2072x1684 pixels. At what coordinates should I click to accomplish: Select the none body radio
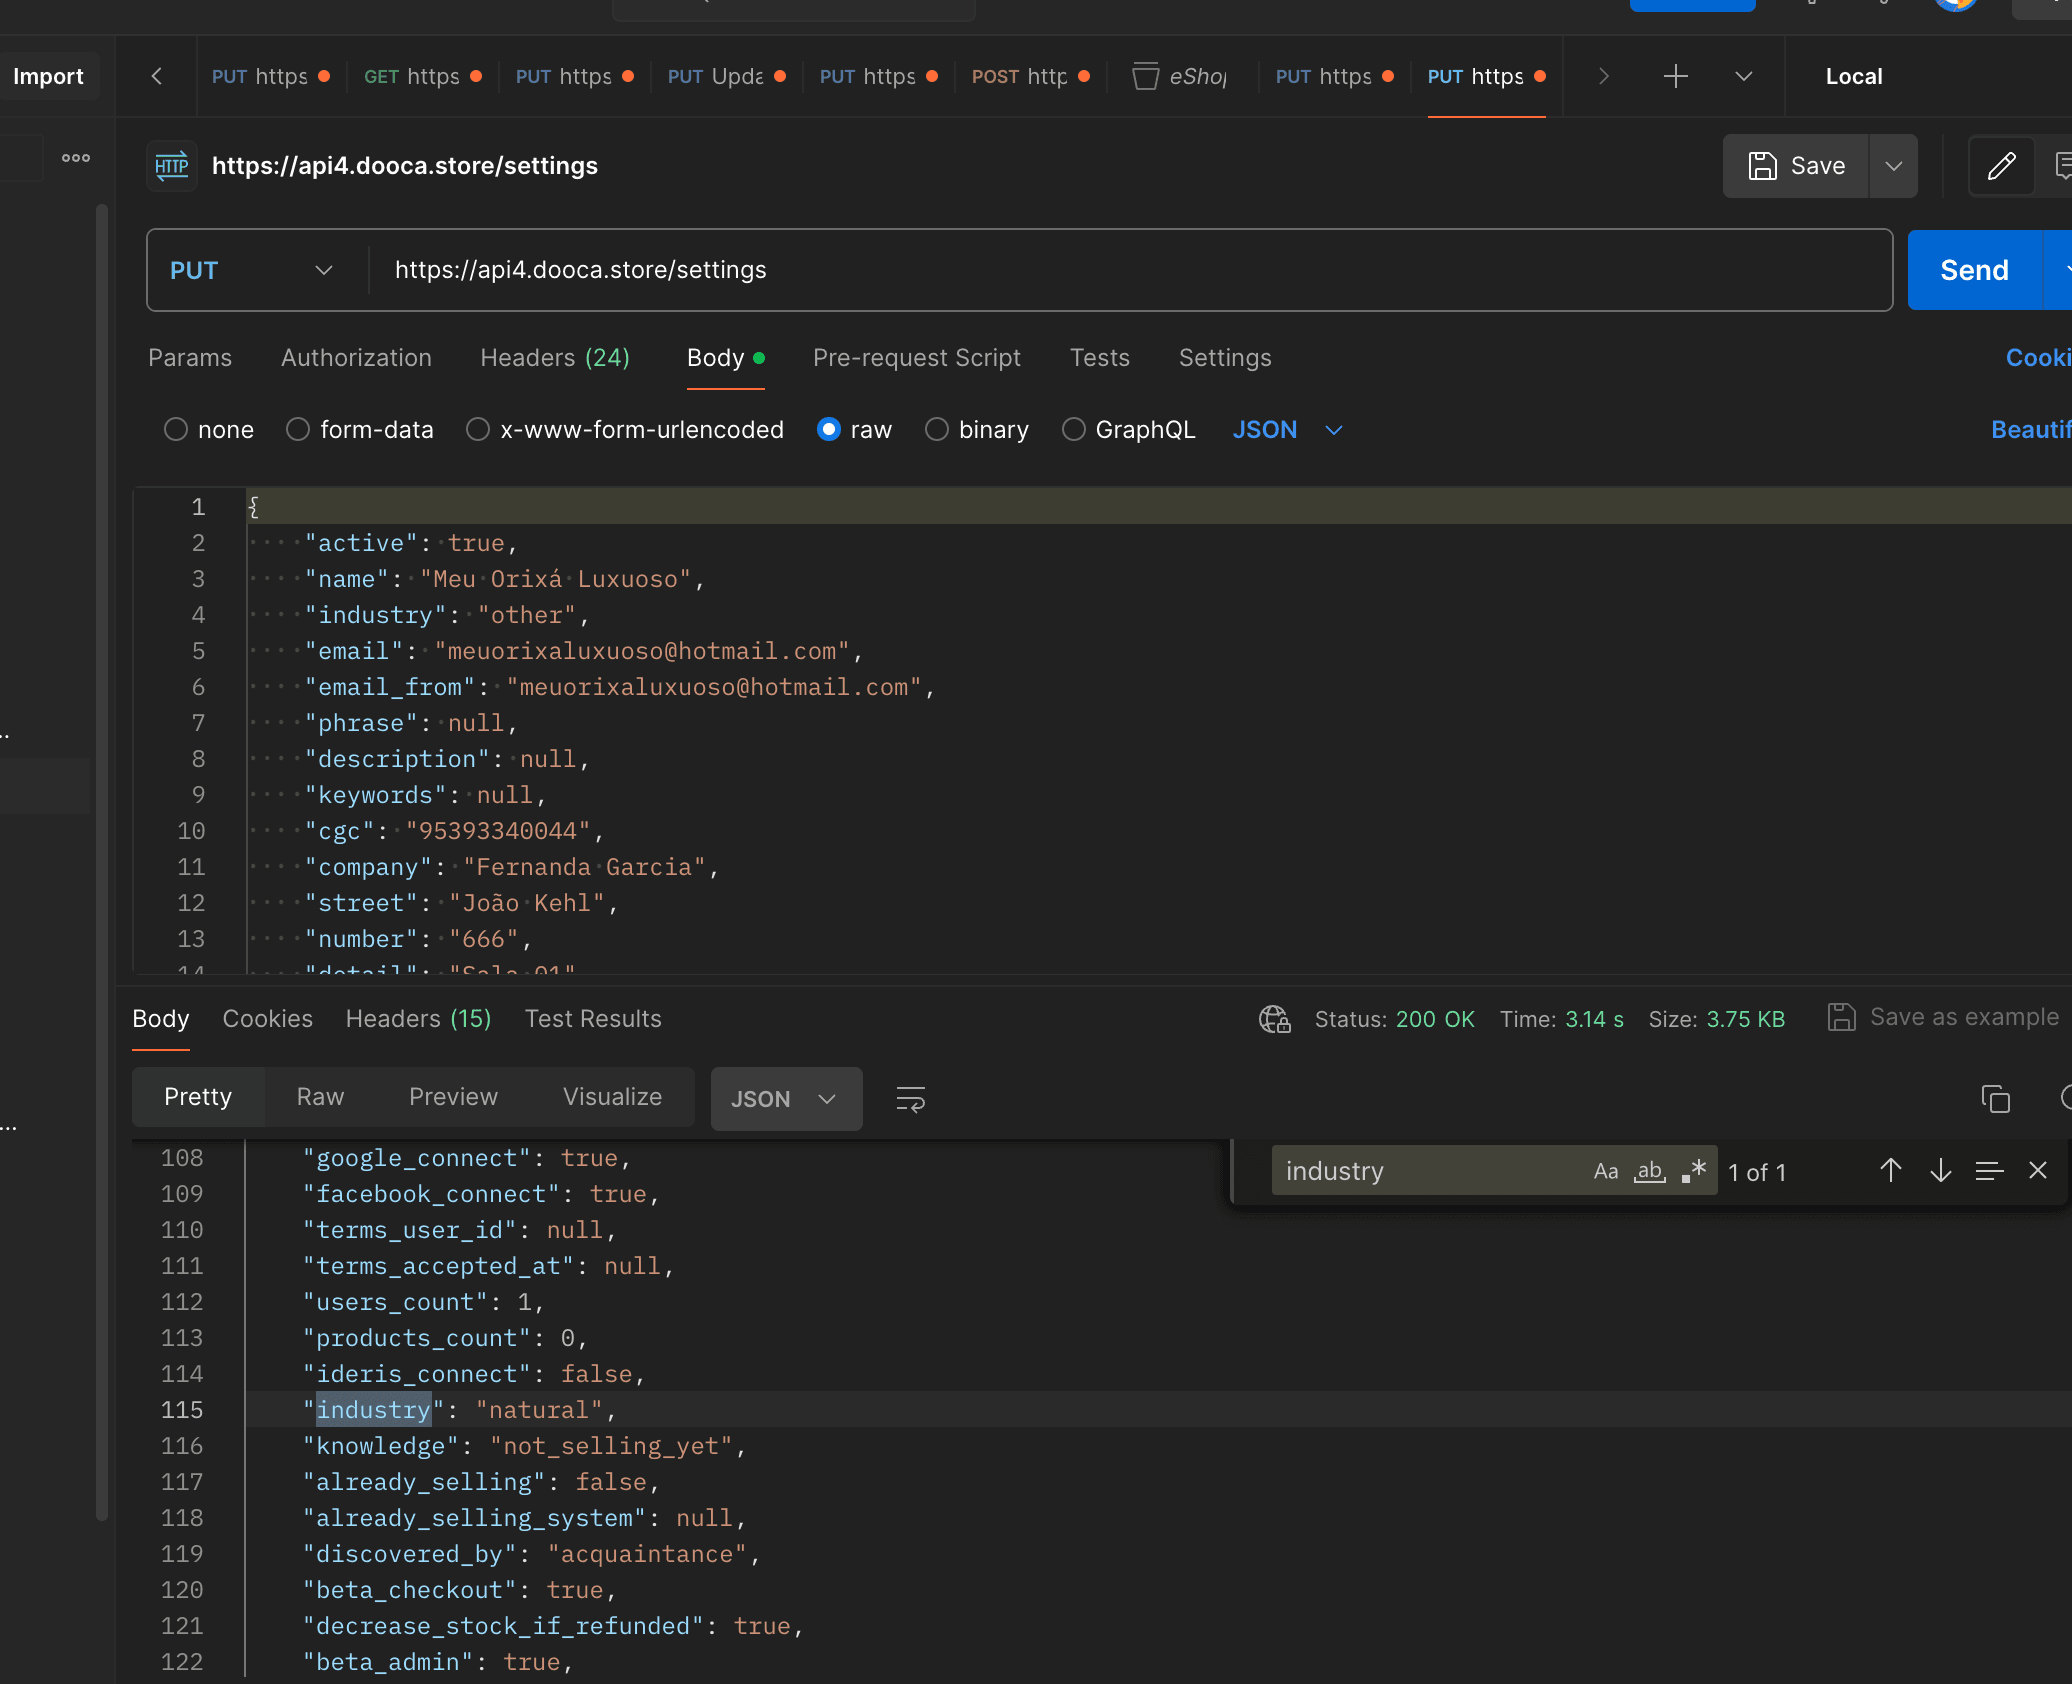click(x=176, y=430)
